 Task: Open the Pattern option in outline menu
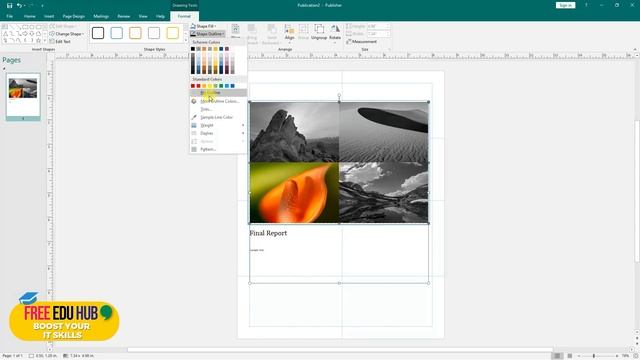[218, 149]
